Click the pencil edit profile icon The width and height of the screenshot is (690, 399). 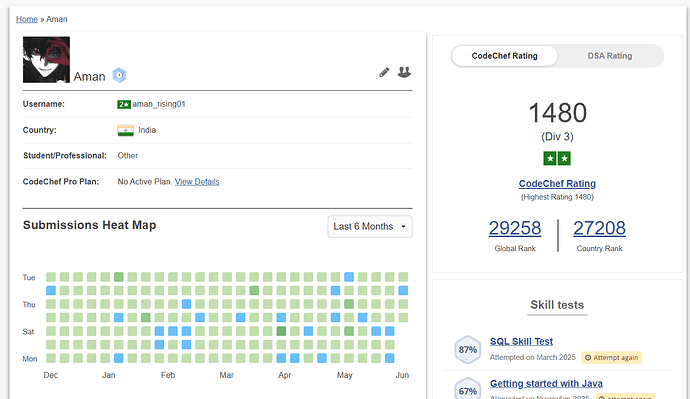coord(384,73)
